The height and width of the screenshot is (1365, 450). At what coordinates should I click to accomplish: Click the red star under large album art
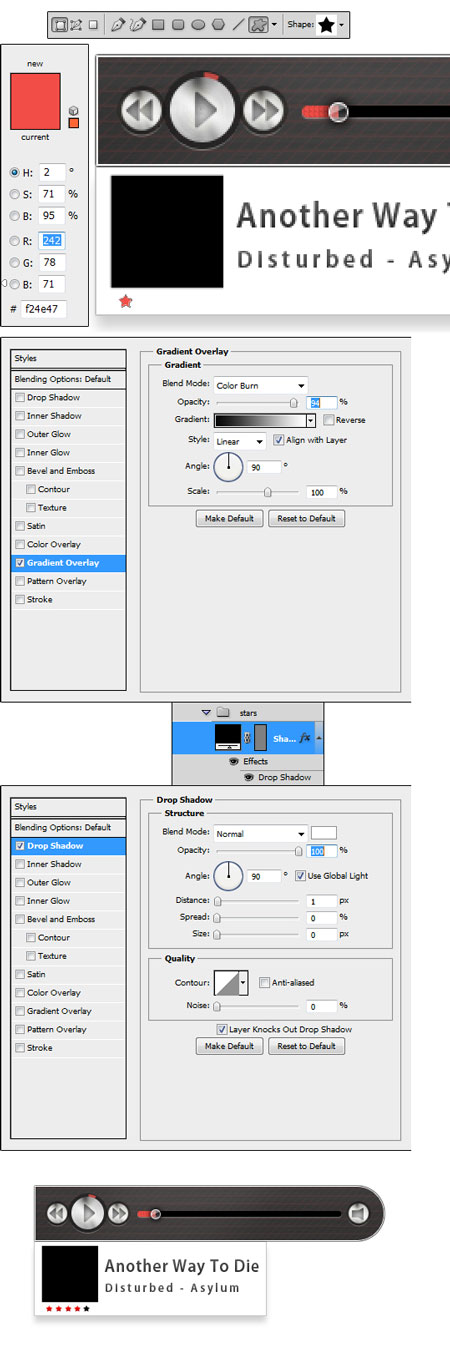[x=125, y=300]
